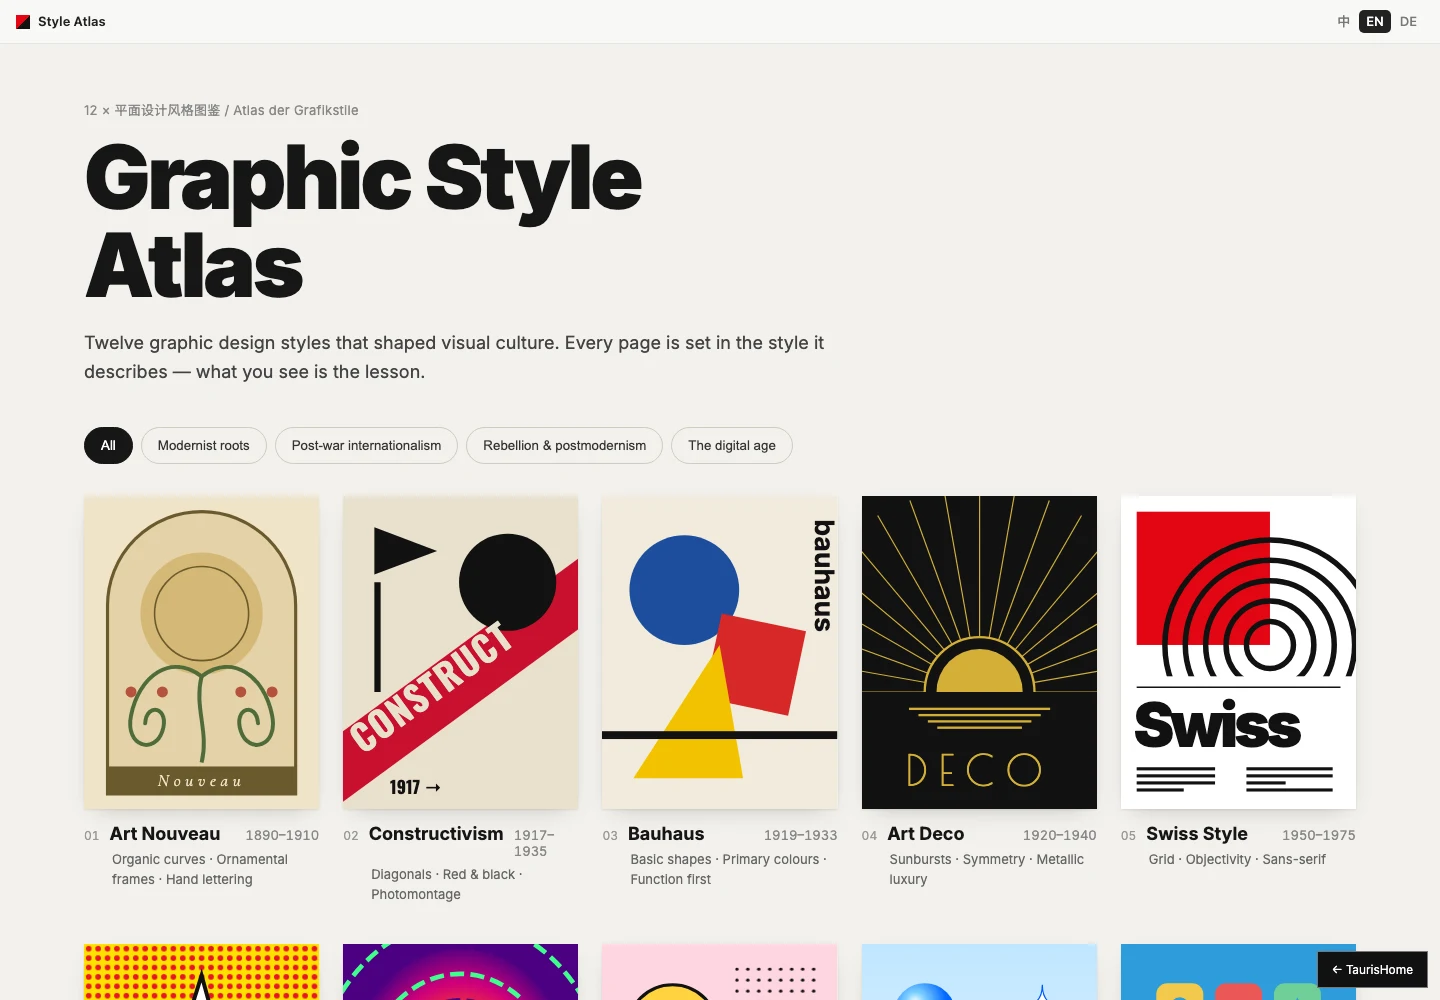Image resolution: width=1440 pixels, height=1000 pixels.
Task: Click the 1920–1940 date text
Action: coord(1060,835)
